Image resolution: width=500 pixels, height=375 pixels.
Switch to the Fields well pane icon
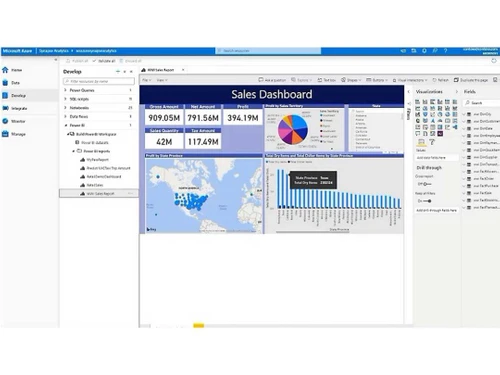point(421,142)
